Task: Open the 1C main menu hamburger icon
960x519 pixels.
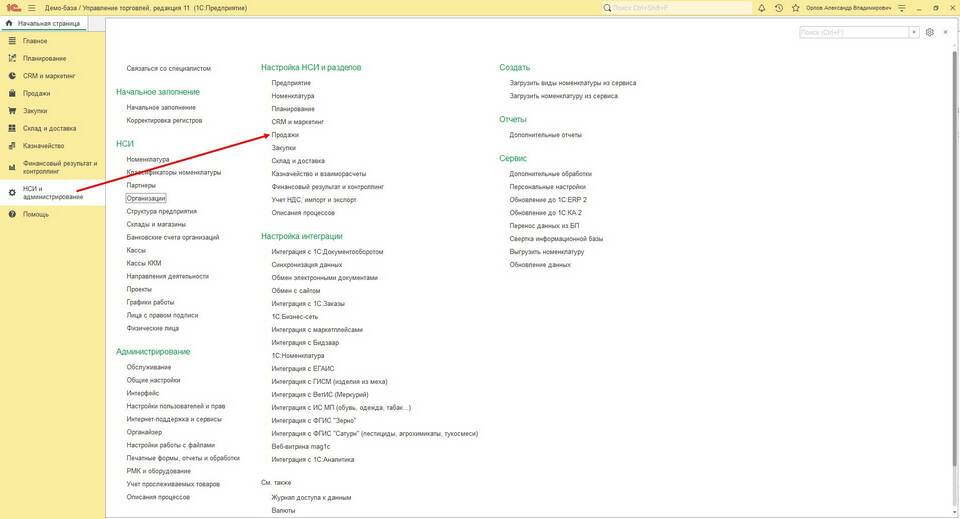Action: click(31, 8)
